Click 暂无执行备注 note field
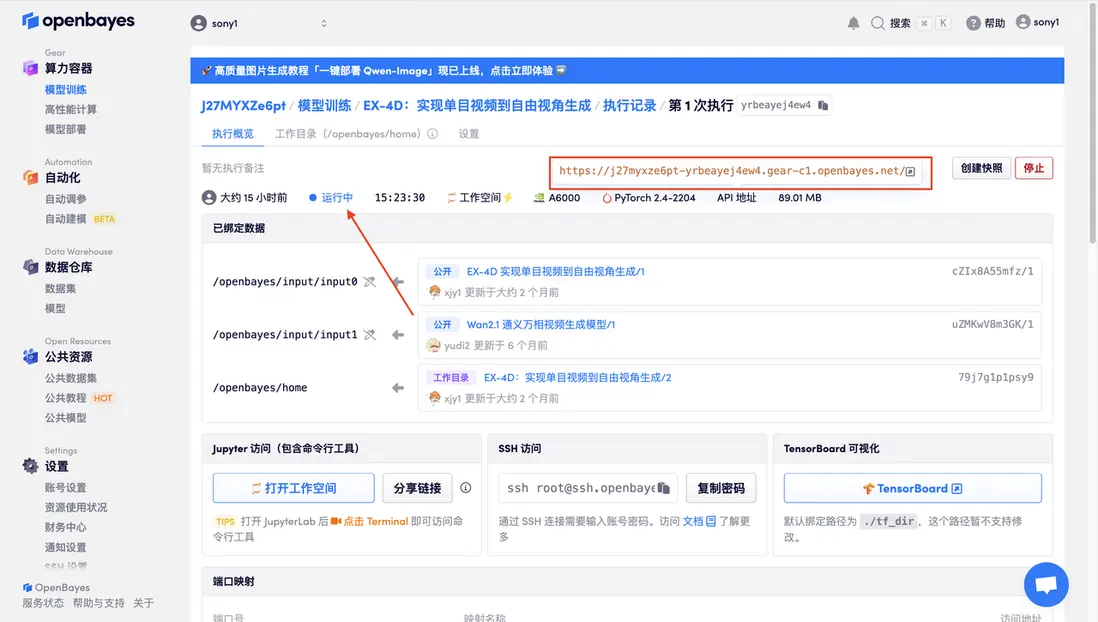 pos(232,168)
